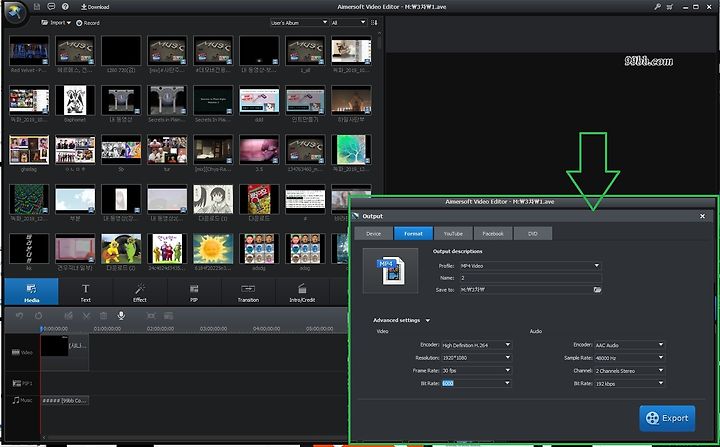Click the shopping cart purchase icon
Screen dimensions: 720x447
pyautogui.click(x=670, y=7)
